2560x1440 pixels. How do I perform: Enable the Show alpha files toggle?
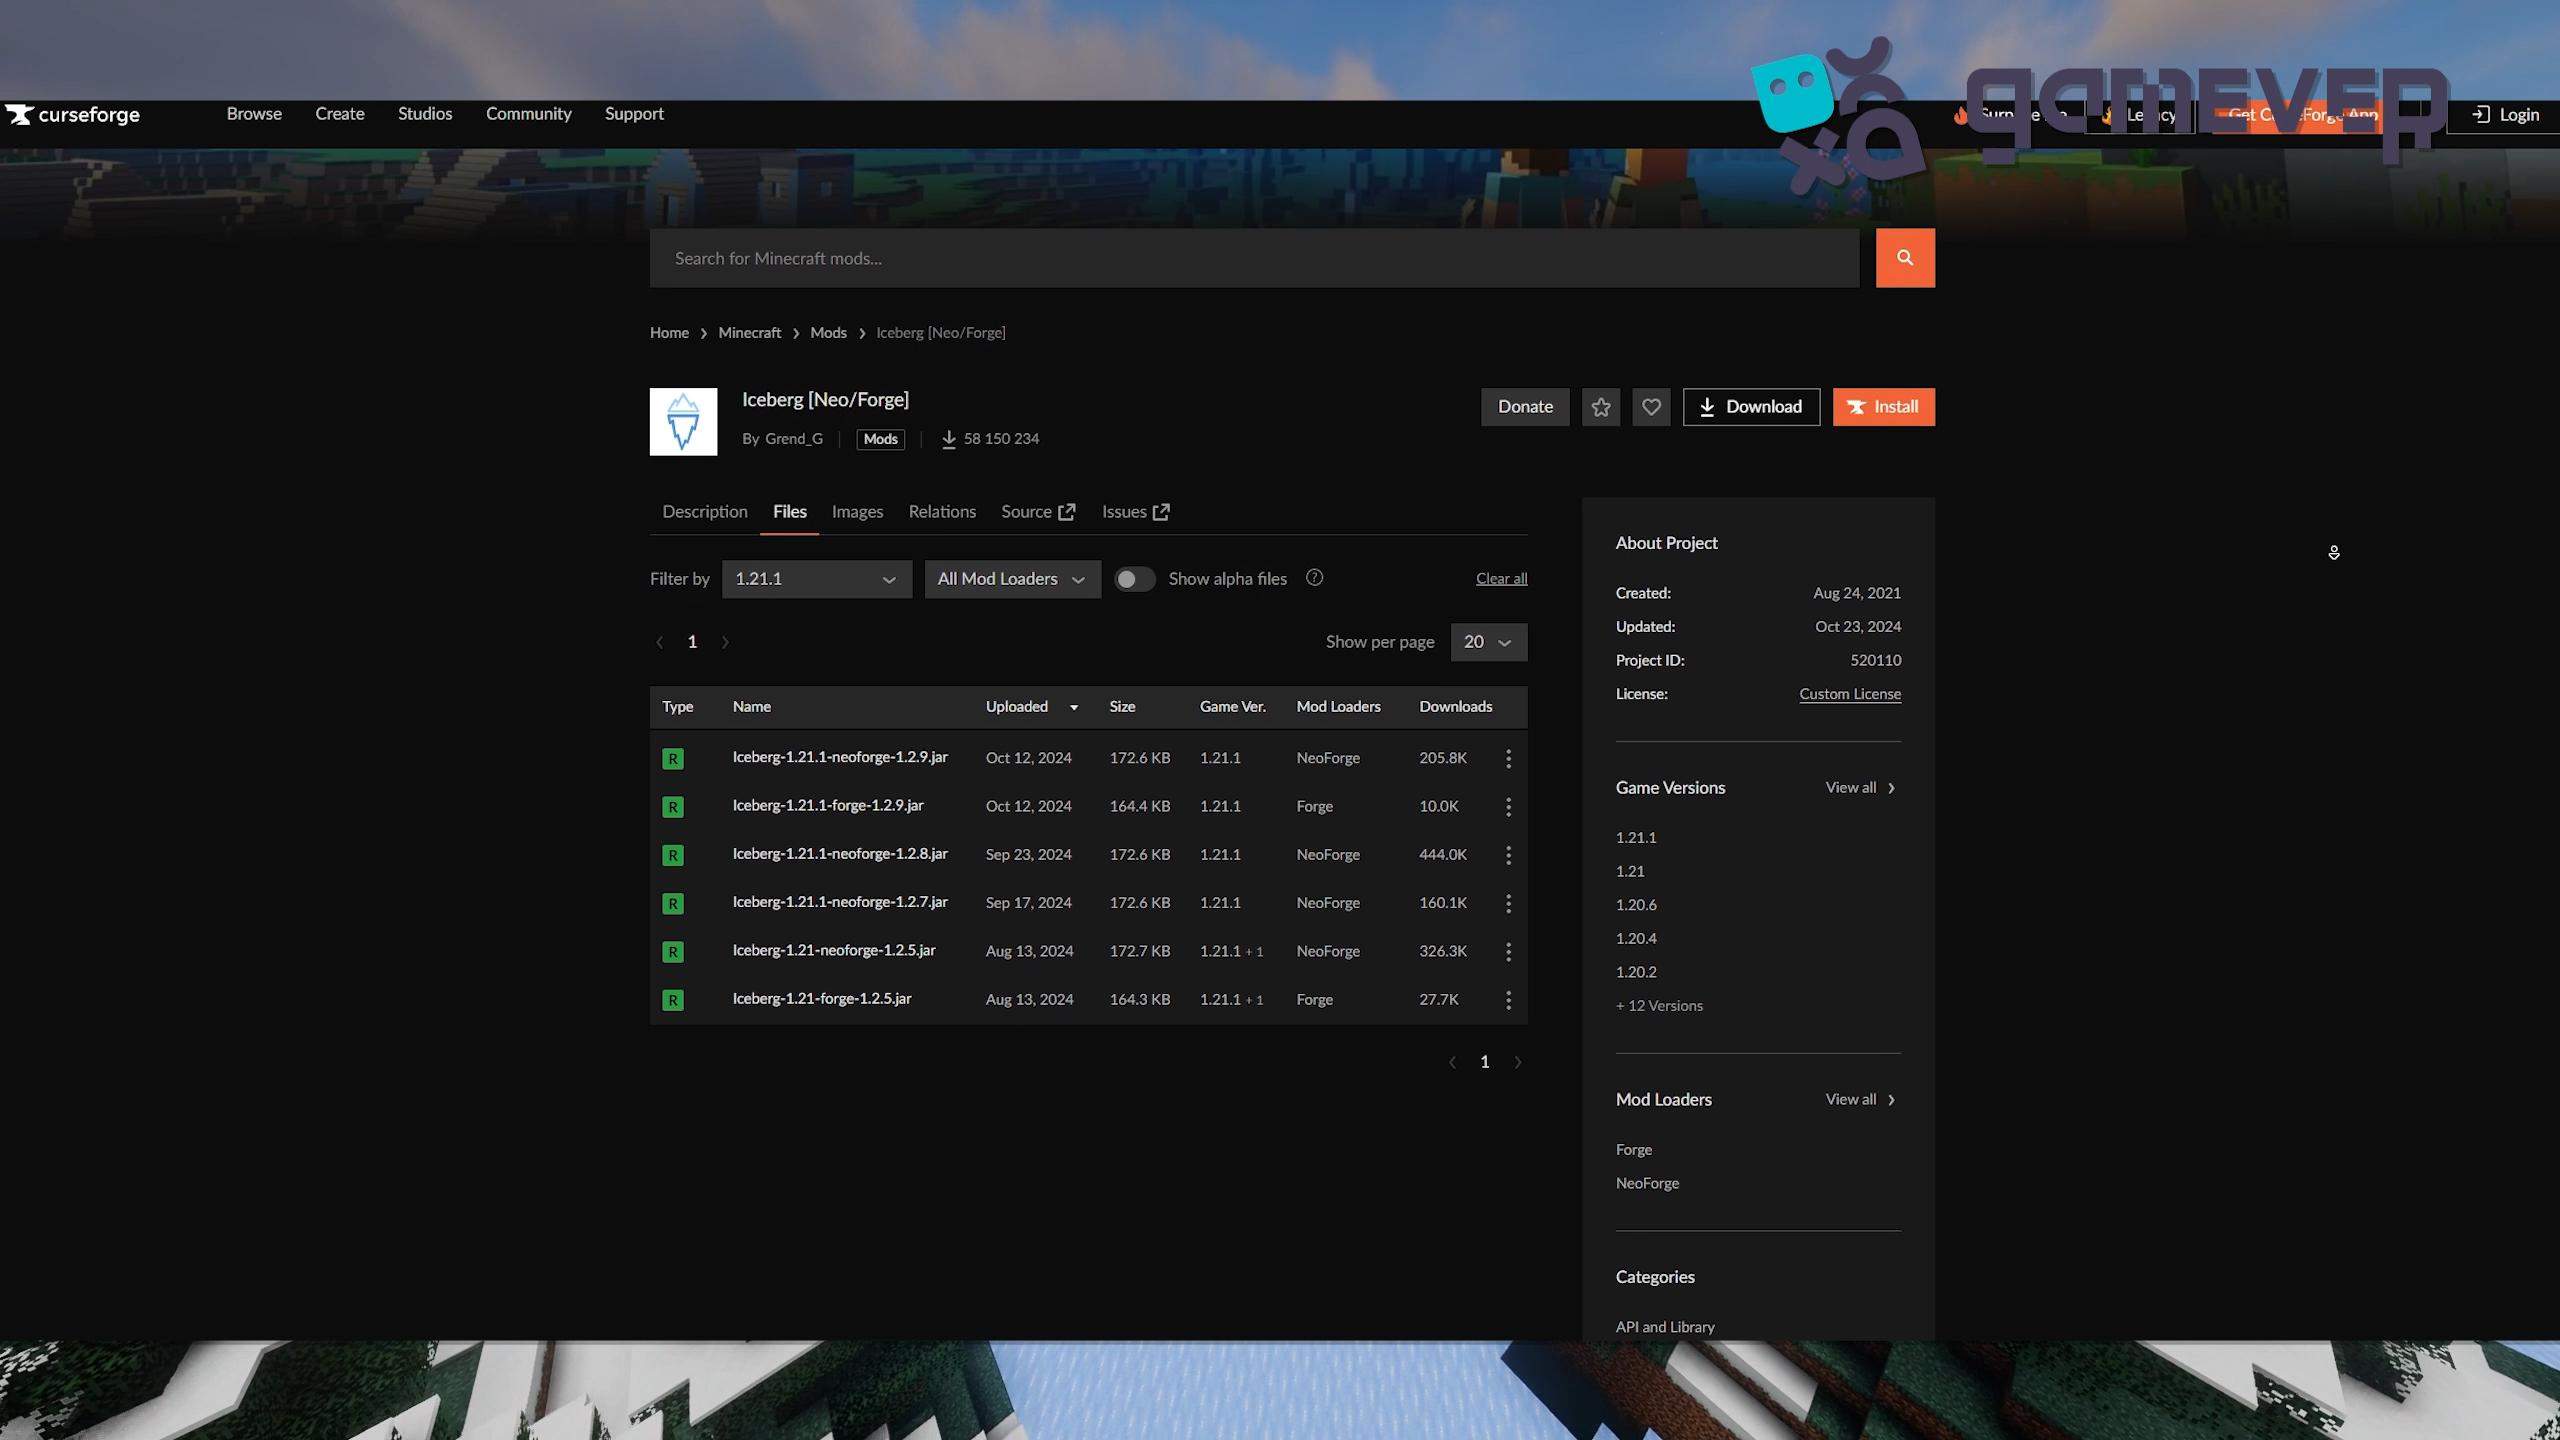[1134, 578]
